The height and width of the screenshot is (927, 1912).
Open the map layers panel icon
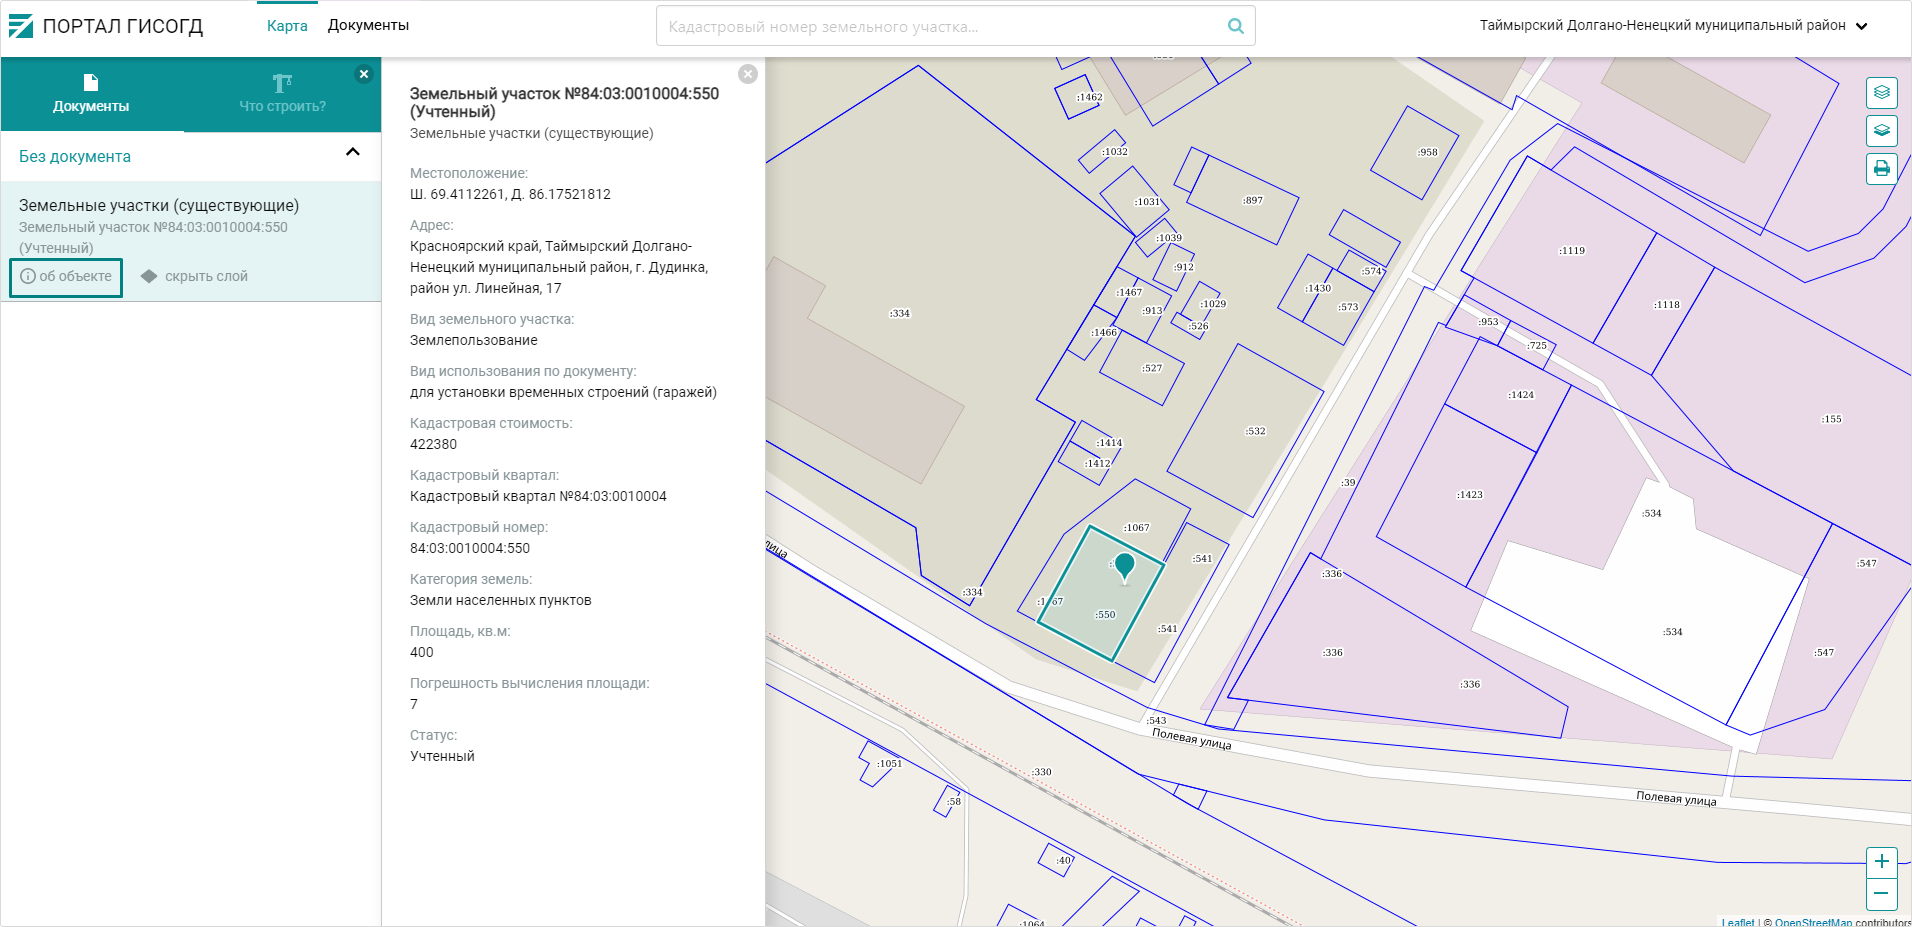tap(1881, 93)
